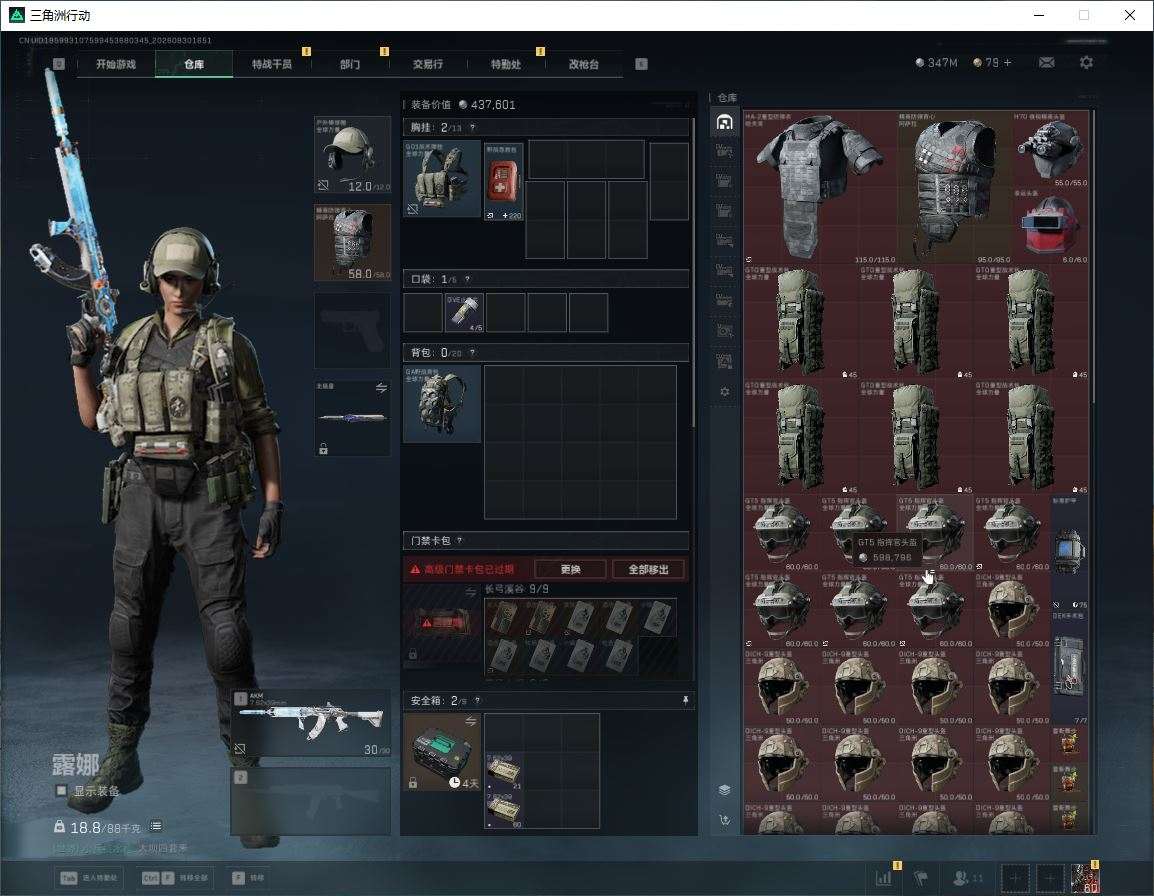Click the help icon beside 胸挂
Viewport: 1154px width, 896px height.
click(x=472, y=127)
